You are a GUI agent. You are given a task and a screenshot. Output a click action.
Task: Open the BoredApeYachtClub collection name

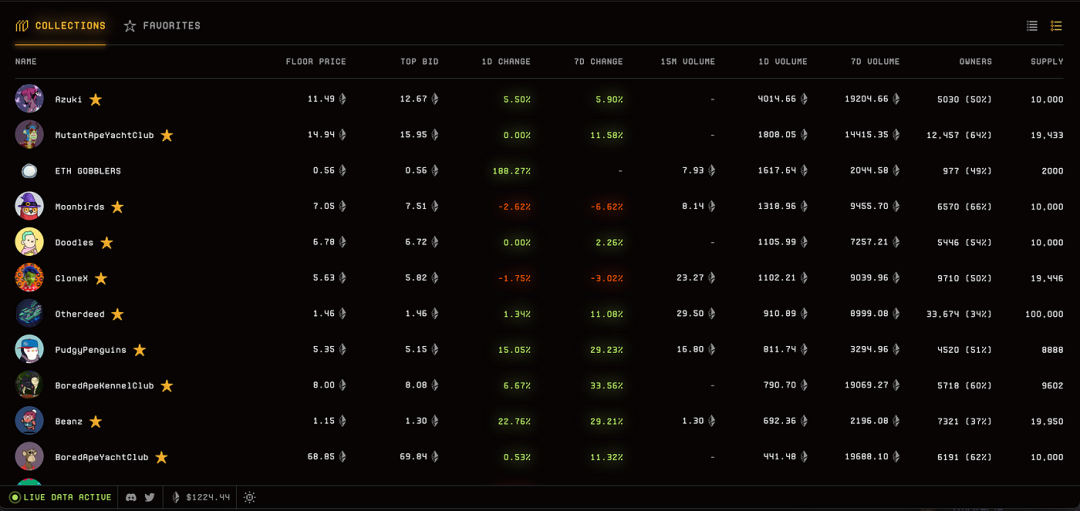[102, 457]
